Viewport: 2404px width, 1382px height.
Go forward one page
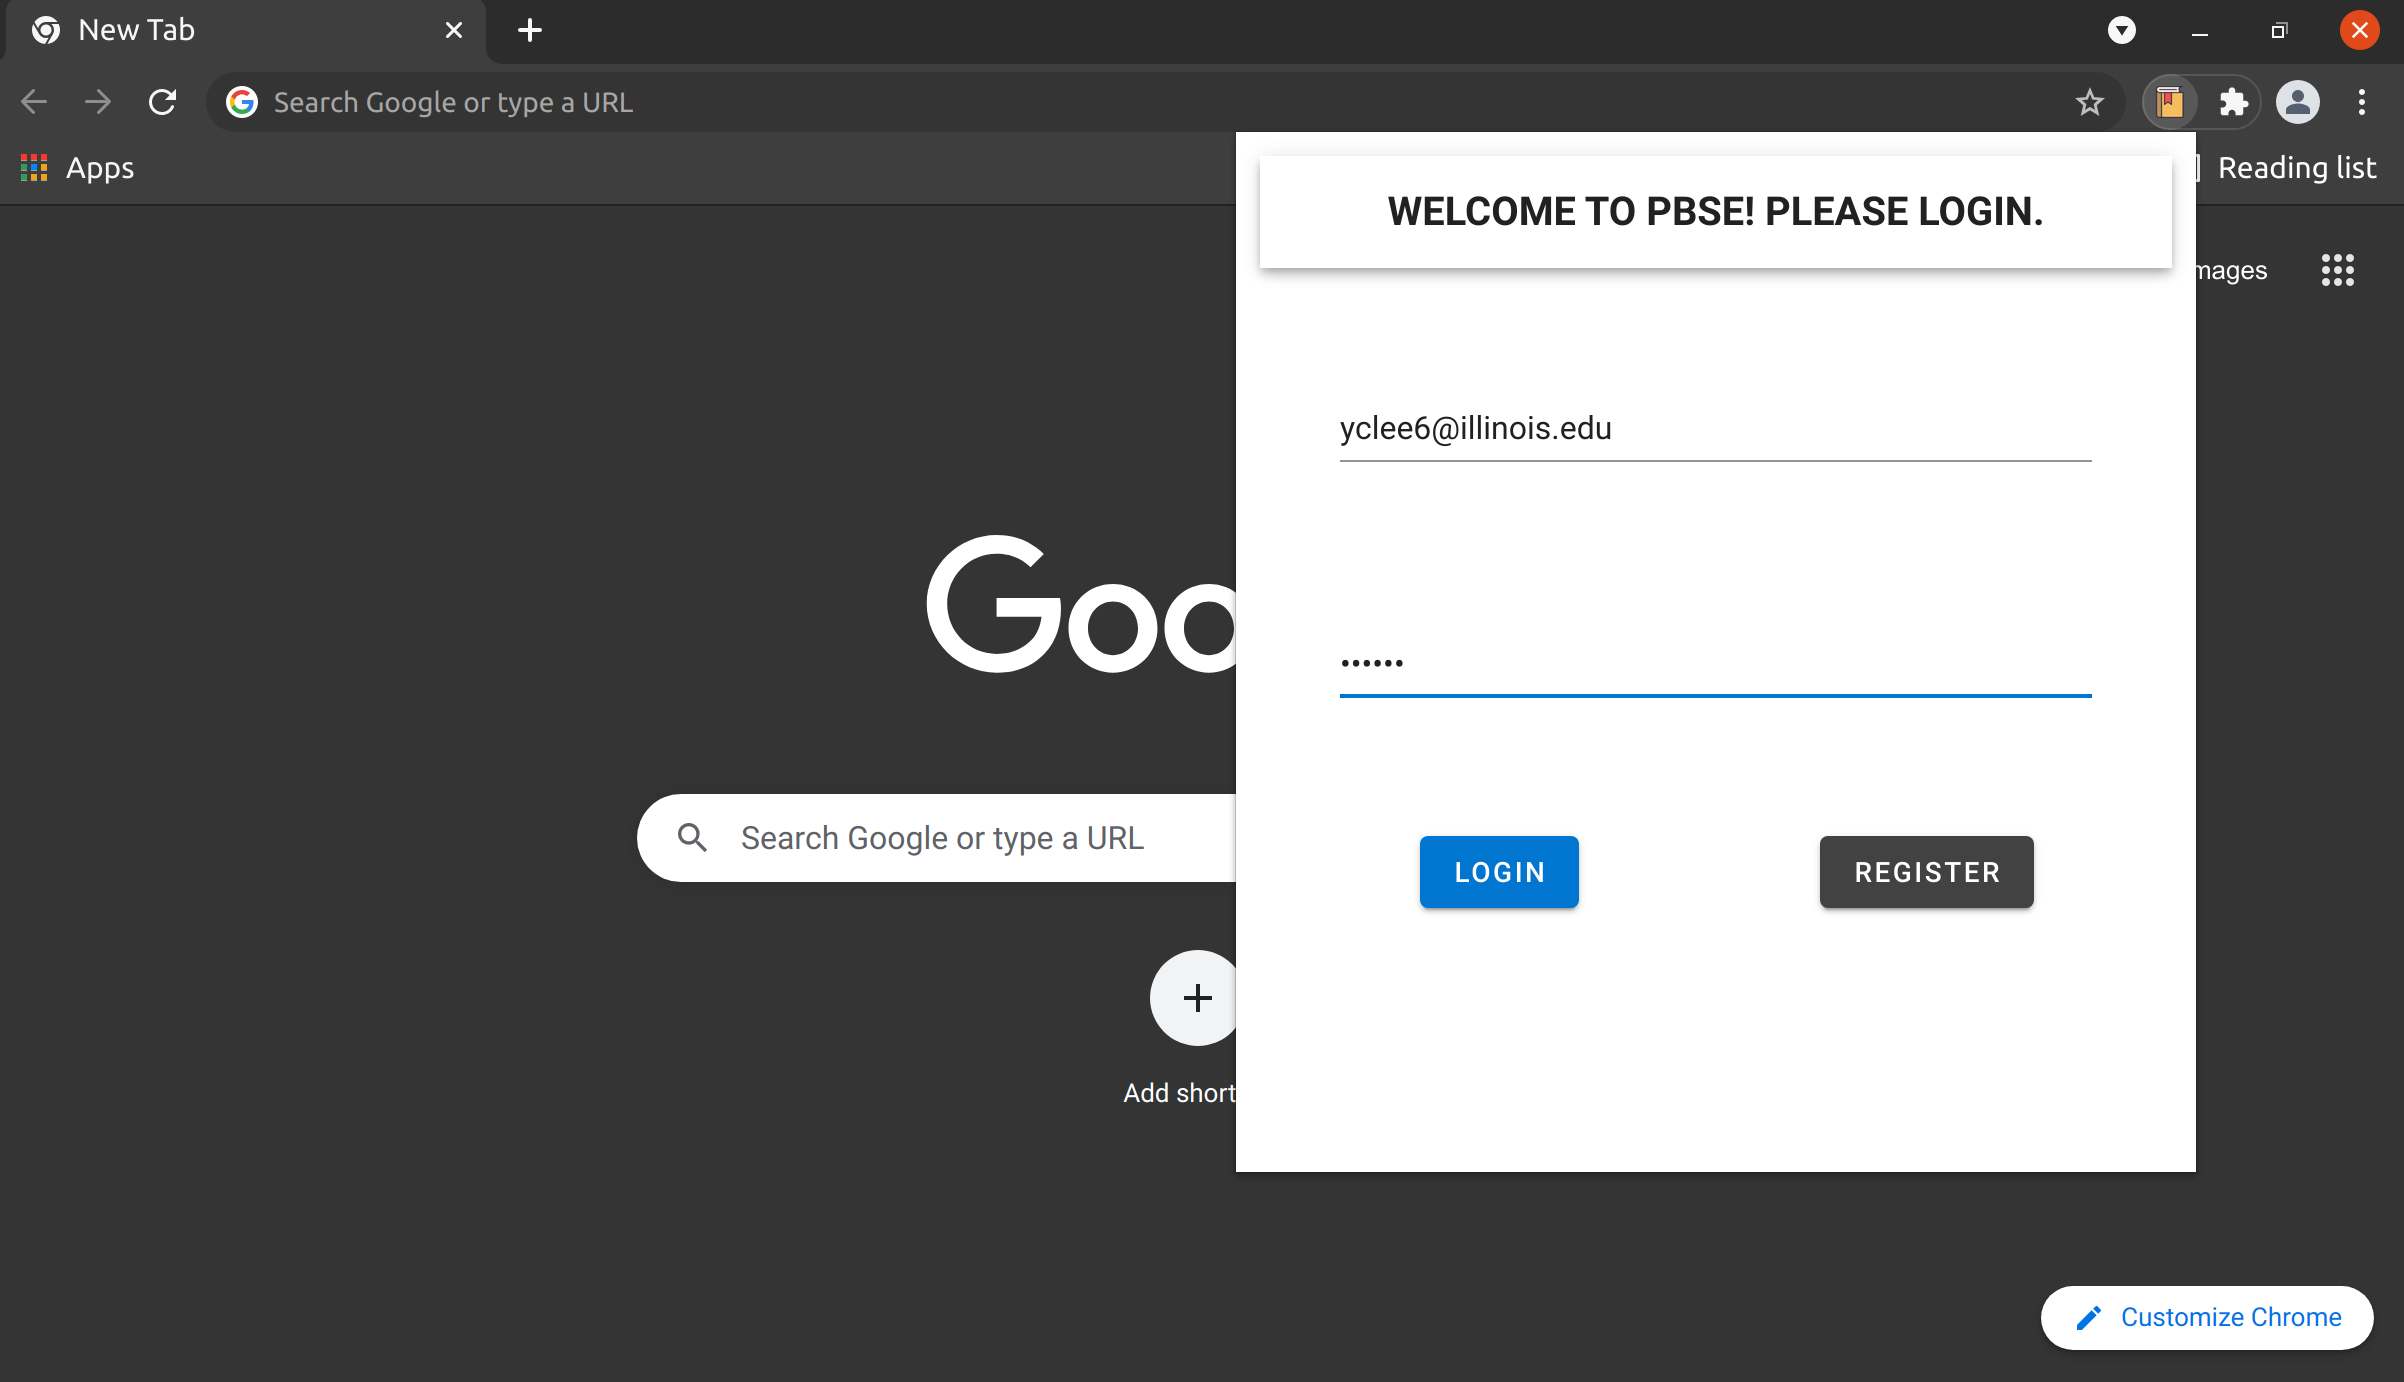(x=98, y=102)
